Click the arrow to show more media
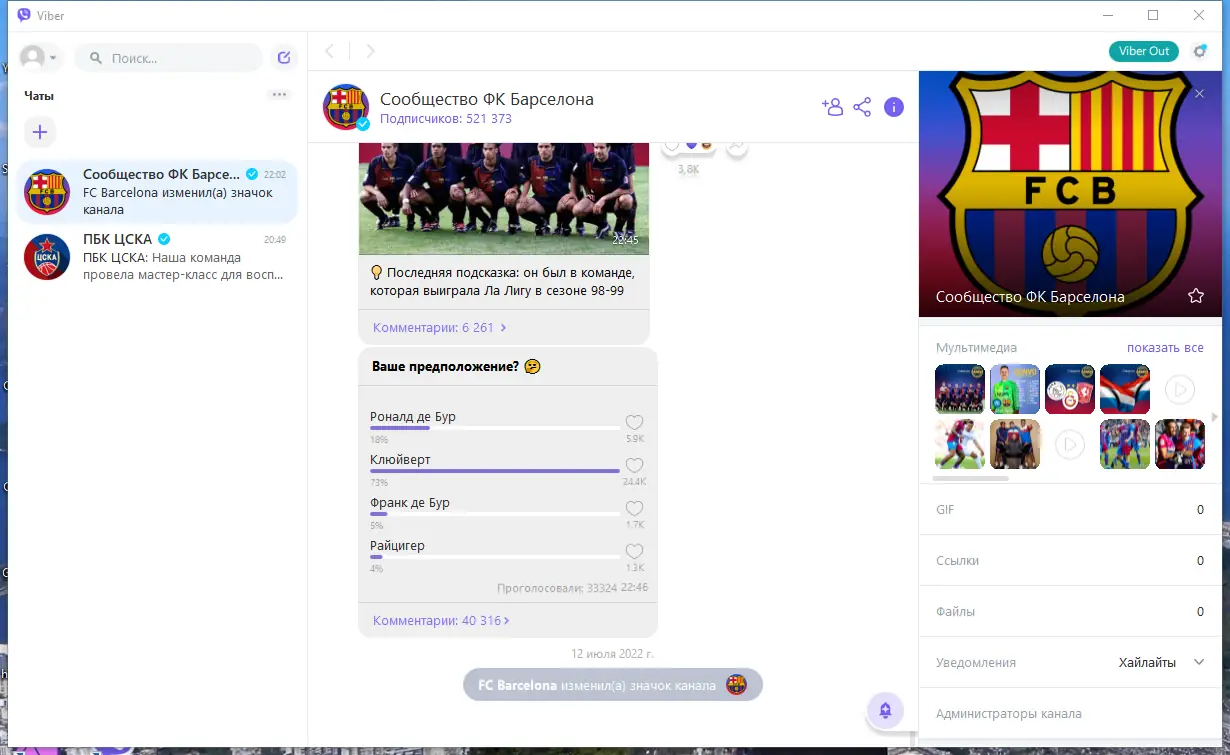This screenshot has width=1230, height=755. (x=1214, y=417)
